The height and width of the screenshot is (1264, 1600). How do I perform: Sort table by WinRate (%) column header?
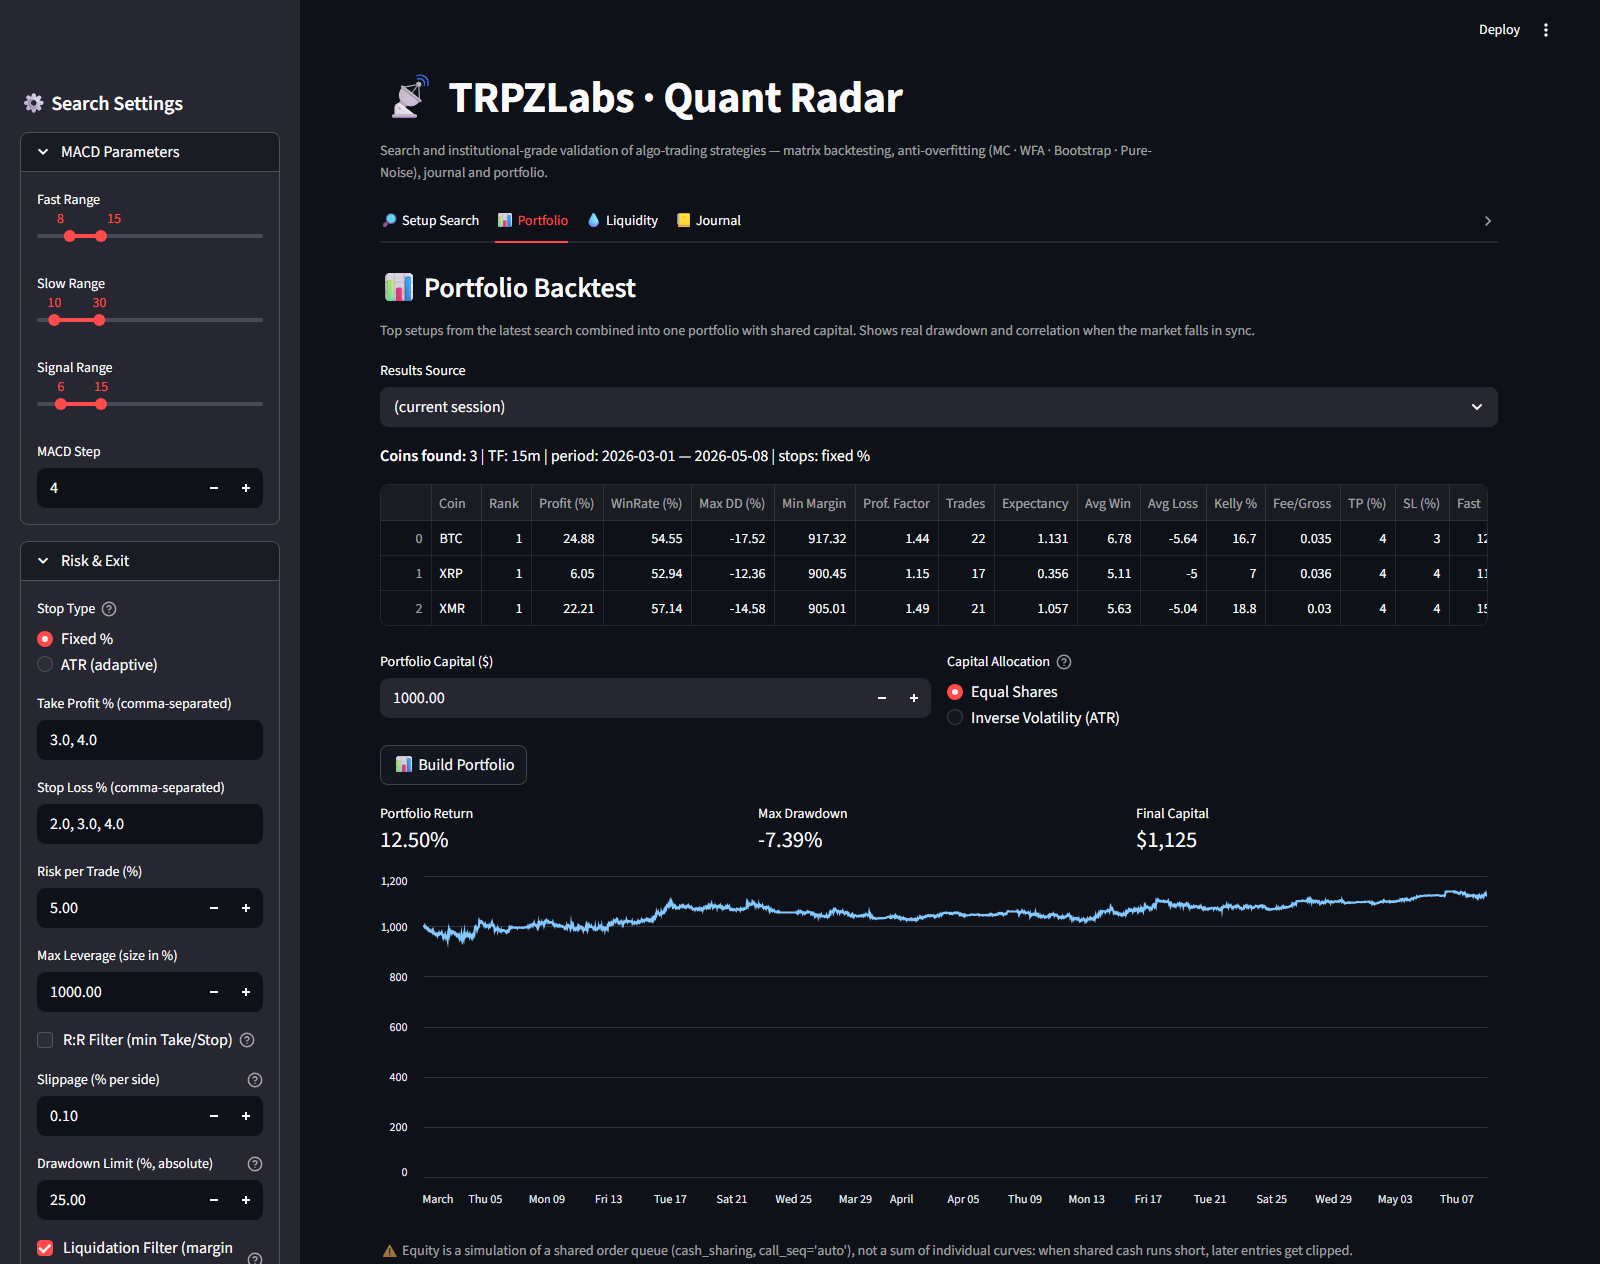tap(646, 504)
